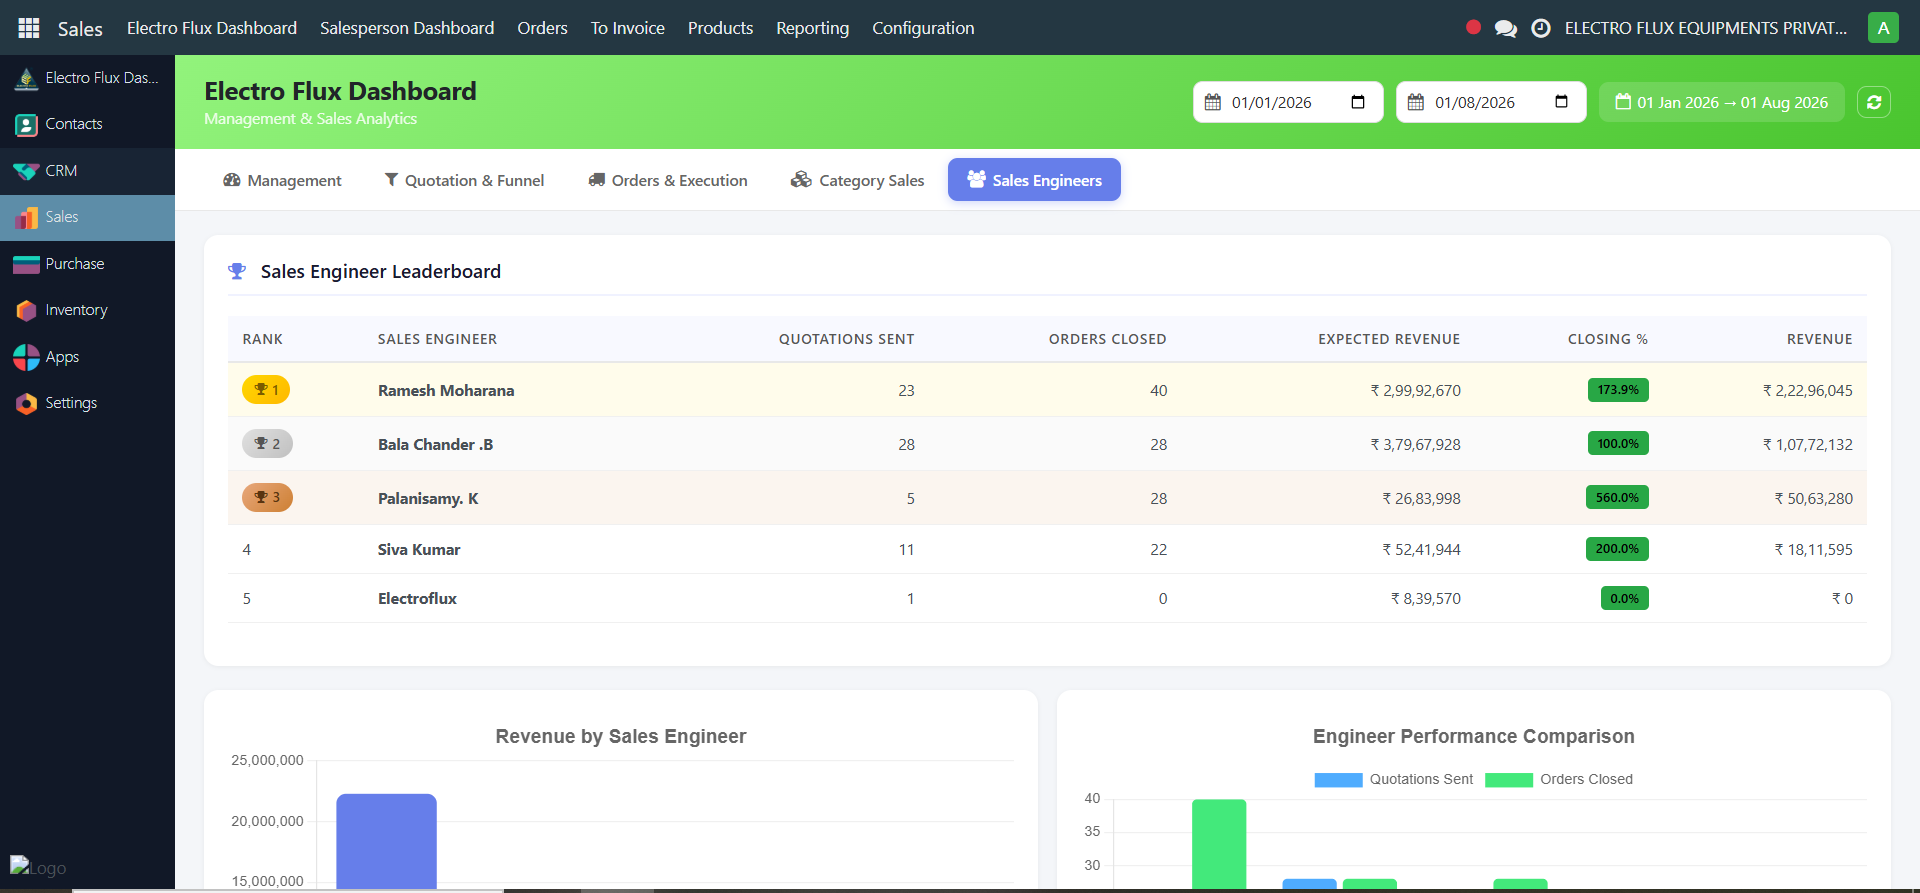Click the red recording status dot
1920x893 pixels.
[1473, 27]
